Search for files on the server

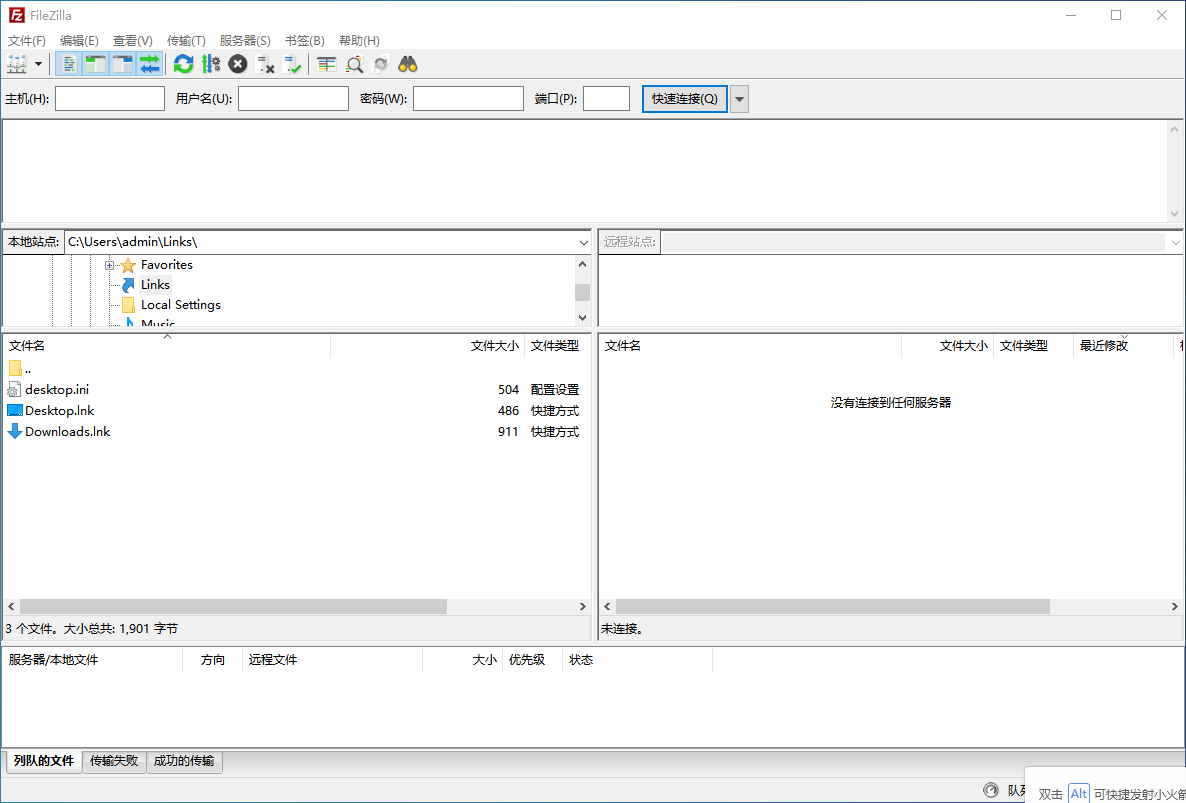[x=408, y=63]
